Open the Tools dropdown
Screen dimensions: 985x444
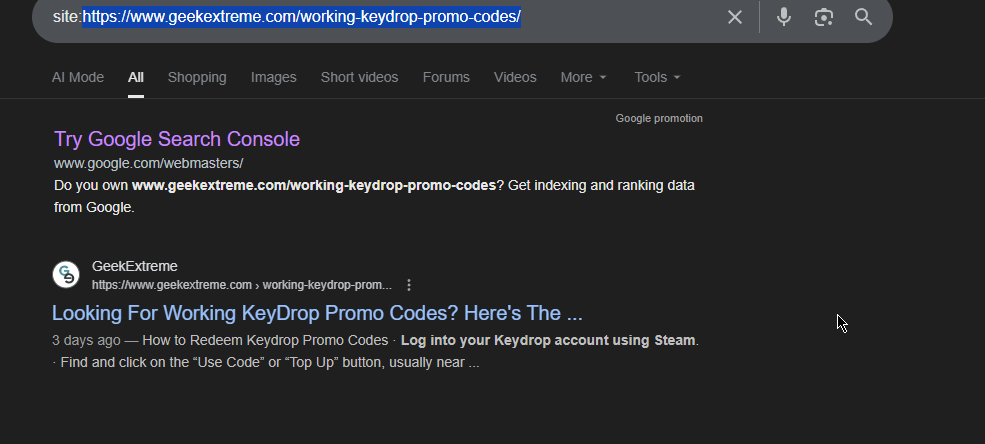point(657,77)
